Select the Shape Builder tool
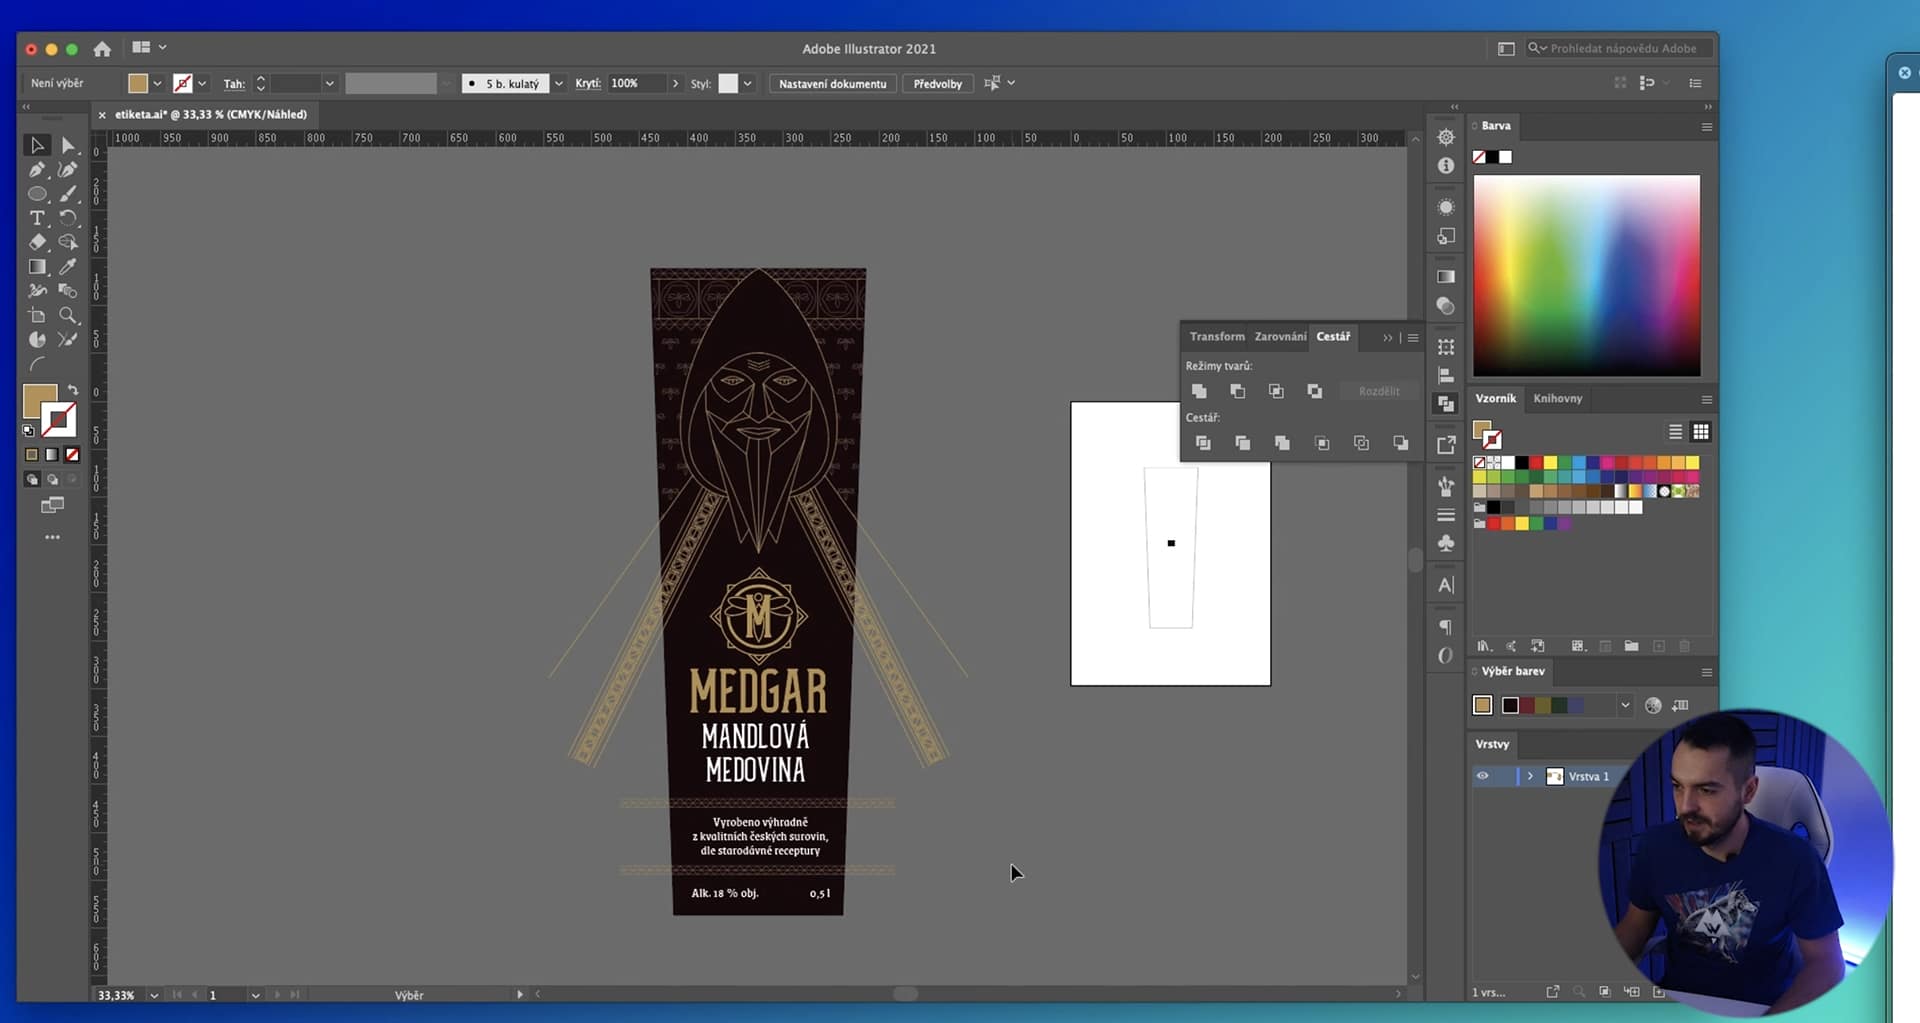Viewport: 1920px width, 1023px height. [x=68, y=242]
